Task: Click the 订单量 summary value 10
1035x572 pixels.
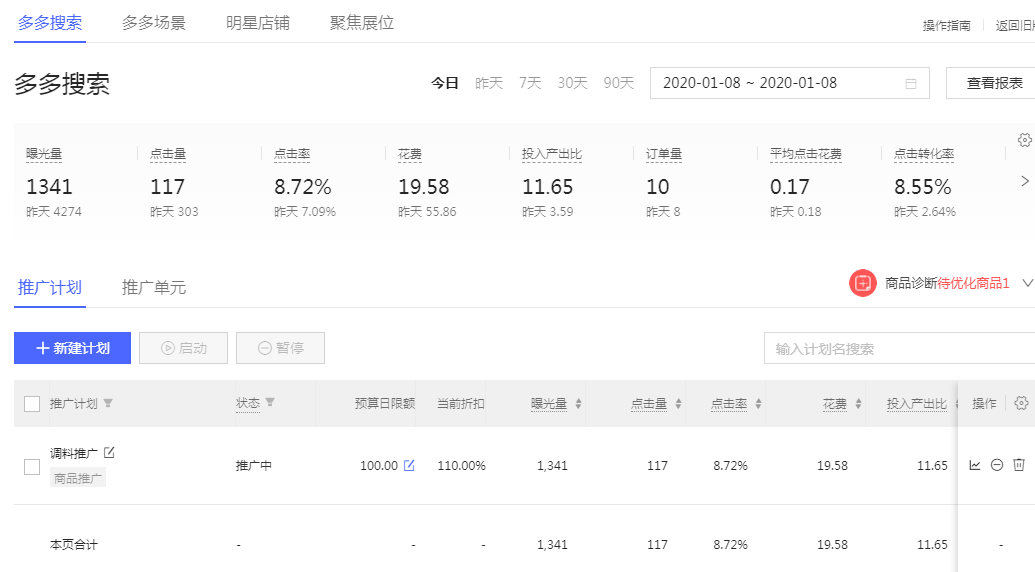Action: [x=657, y=187]
